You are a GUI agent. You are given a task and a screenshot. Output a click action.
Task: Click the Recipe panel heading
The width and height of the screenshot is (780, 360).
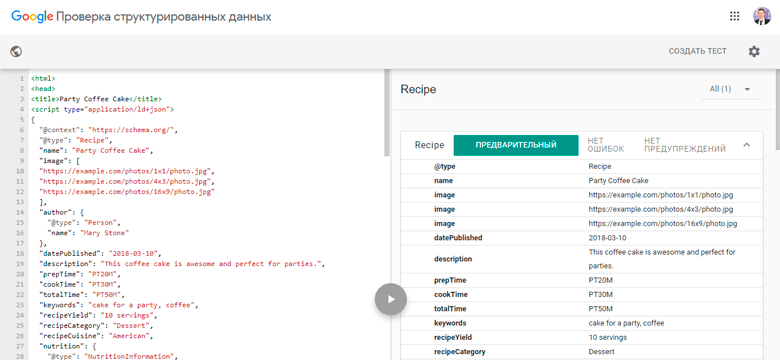418,90
